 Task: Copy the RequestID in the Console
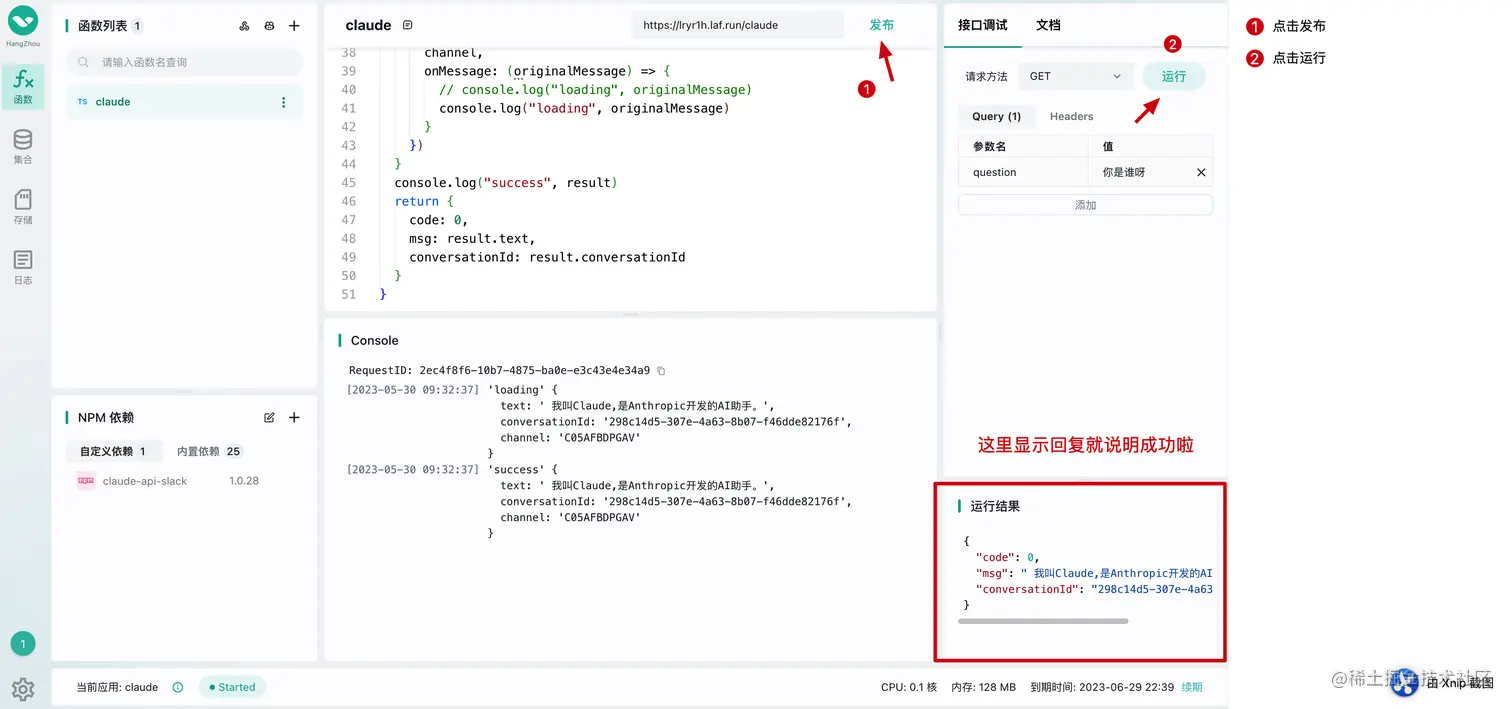[x=661, y=371]
